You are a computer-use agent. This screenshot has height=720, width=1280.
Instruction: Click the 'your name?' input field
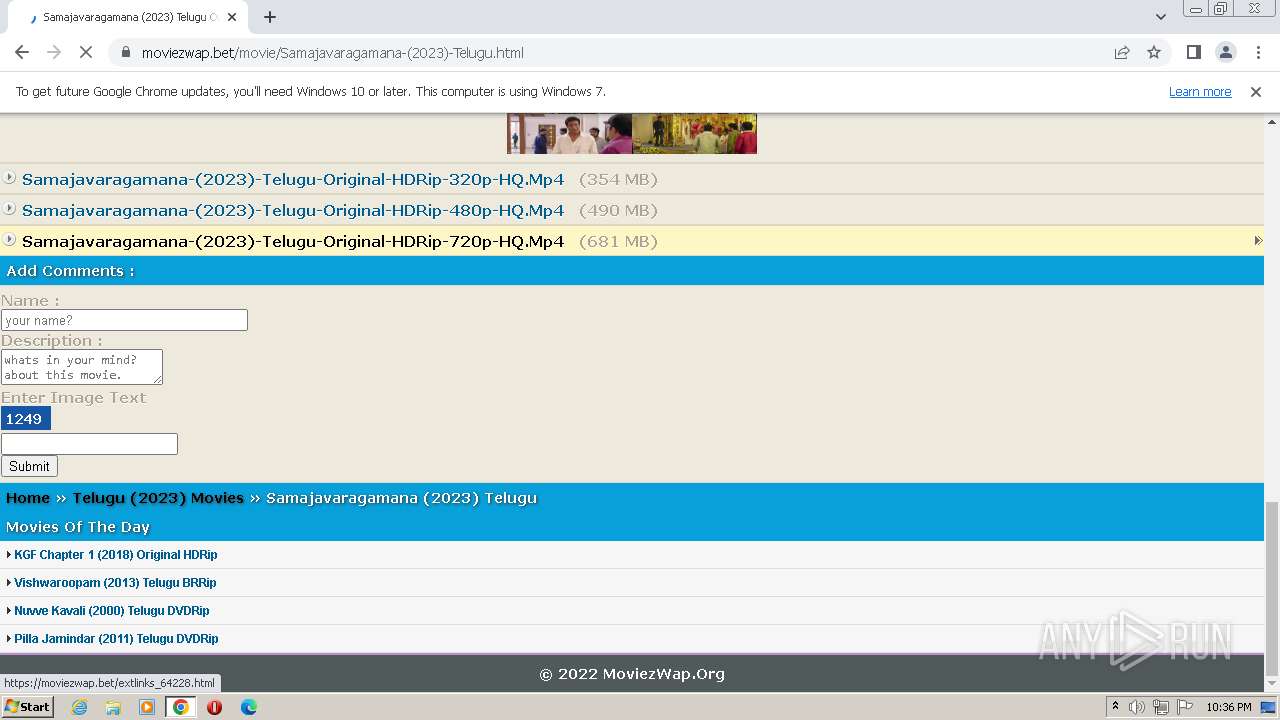124,320
